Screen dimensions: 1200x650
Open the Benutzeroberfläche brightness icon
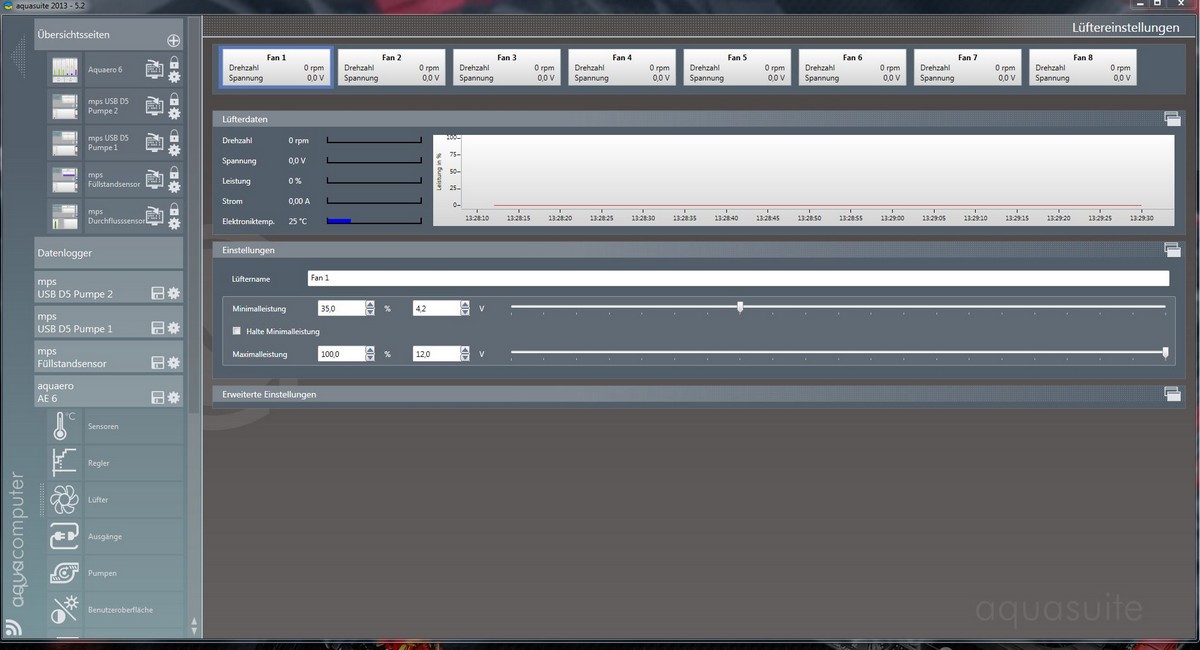point(64,609)
